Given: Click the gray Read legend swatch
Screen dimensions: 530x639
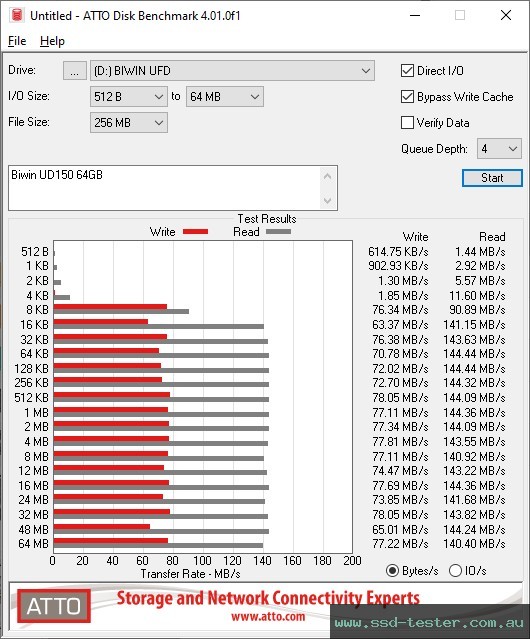Looking at the screenshot, I should [278, 231].
